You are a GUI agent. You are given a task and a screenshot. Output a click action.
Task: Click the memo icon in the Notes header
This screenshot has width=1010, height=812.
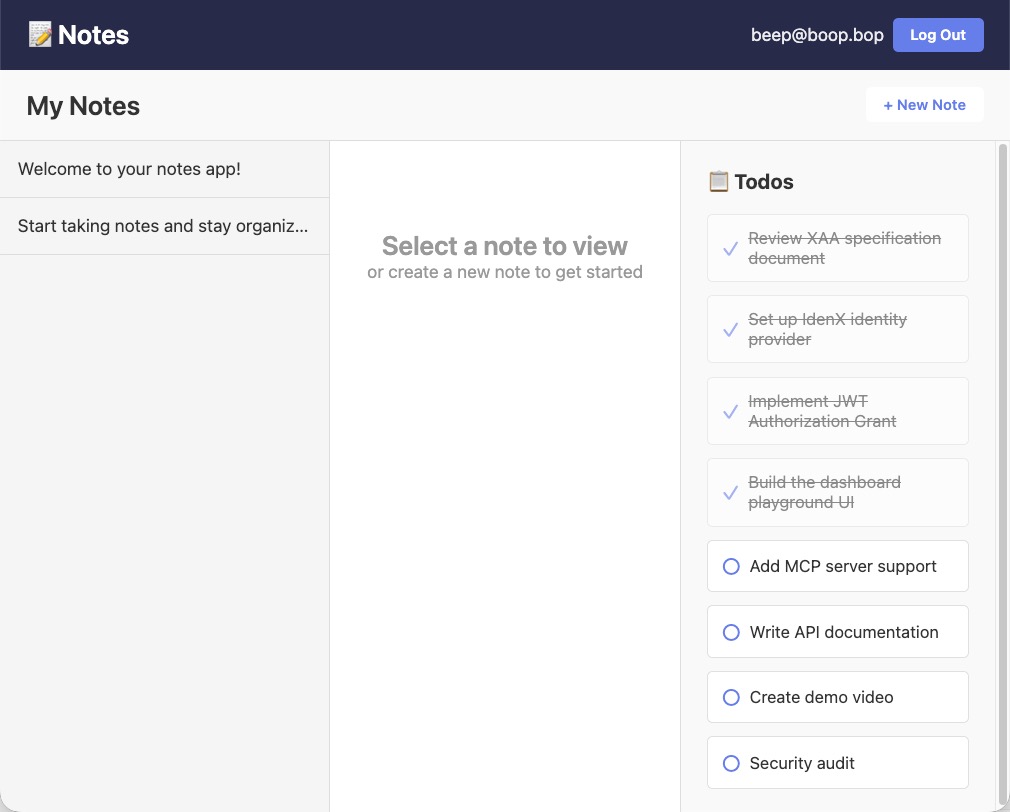pos(41,34)
